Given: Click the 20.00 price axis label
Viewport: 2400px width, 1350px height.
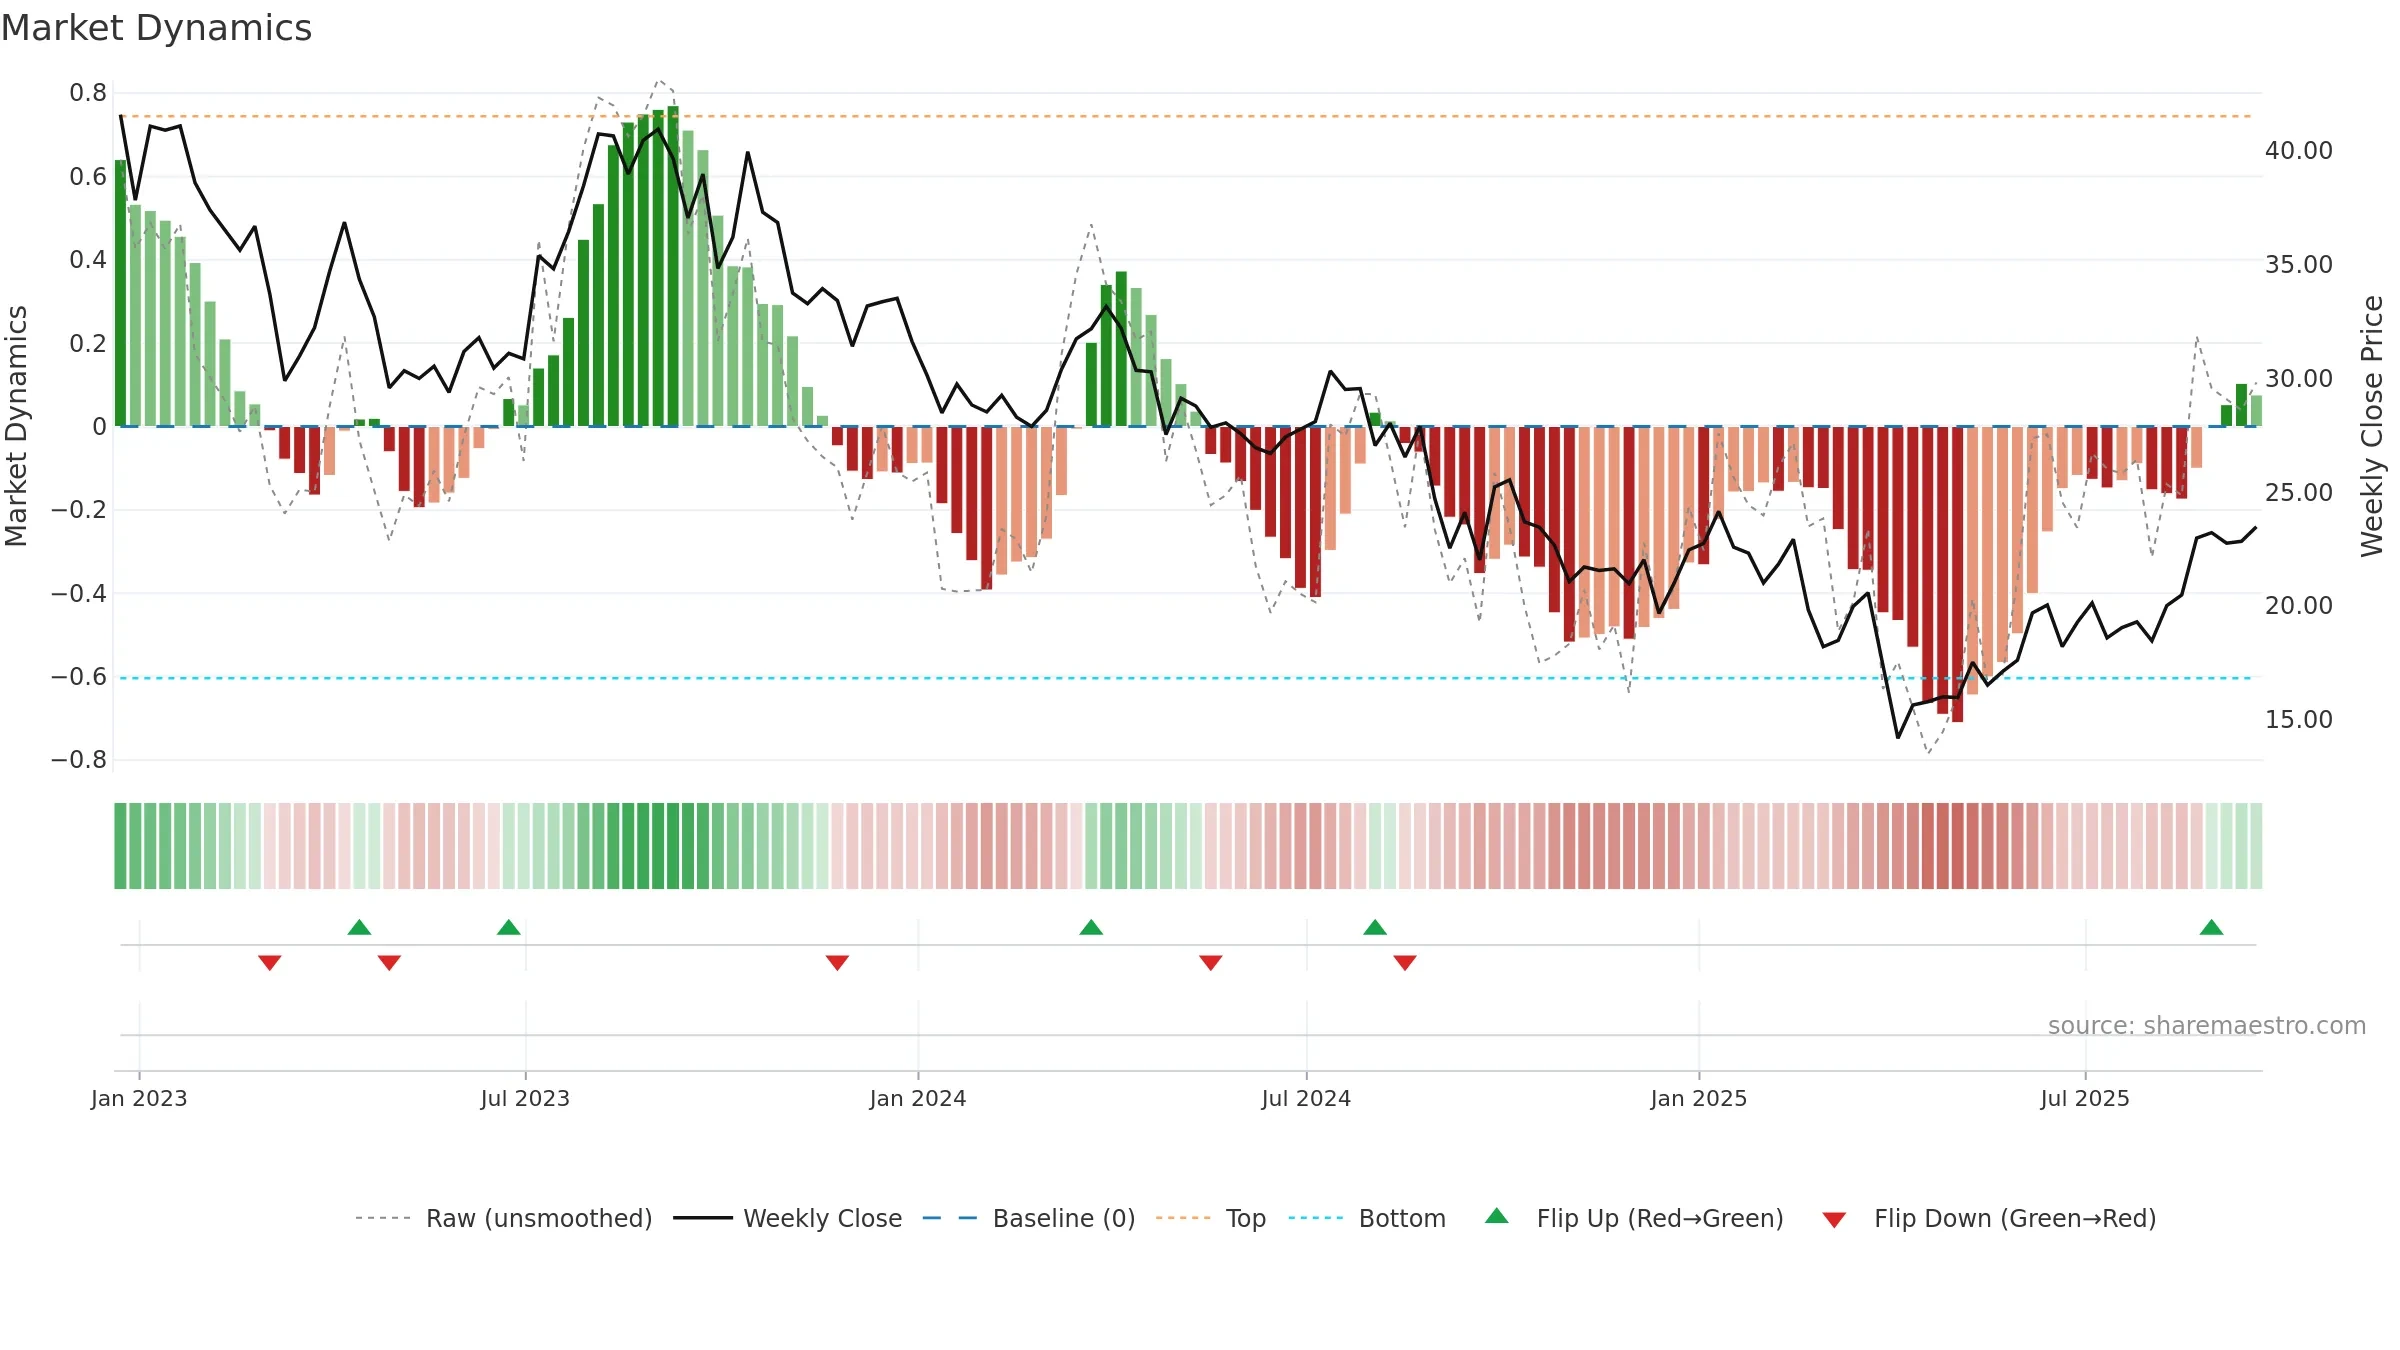Looking at the screenshot, I should click(x=2298, y=605).
